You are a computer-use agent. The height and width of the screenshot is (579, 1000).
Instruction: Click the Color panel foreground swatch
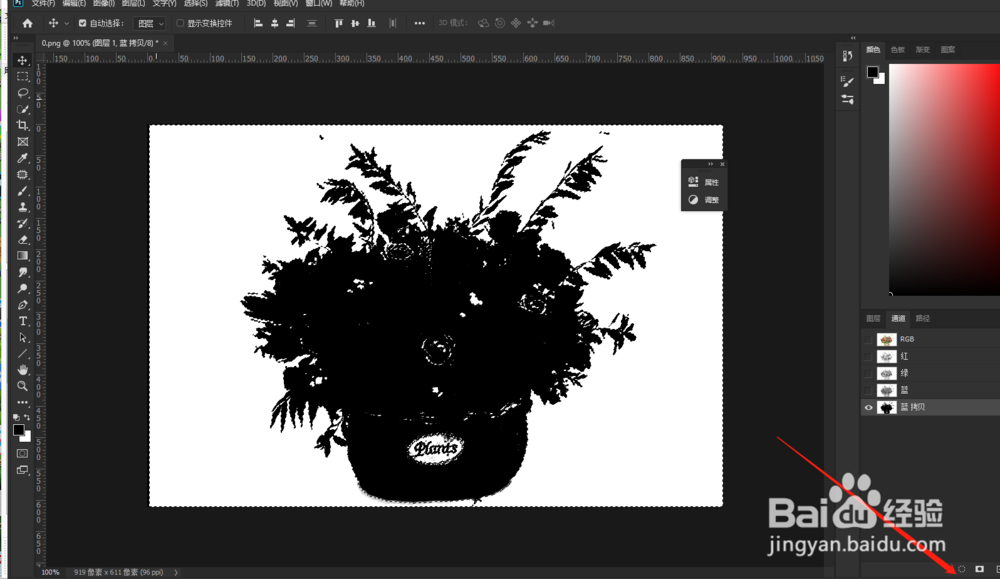click(872, 71)
